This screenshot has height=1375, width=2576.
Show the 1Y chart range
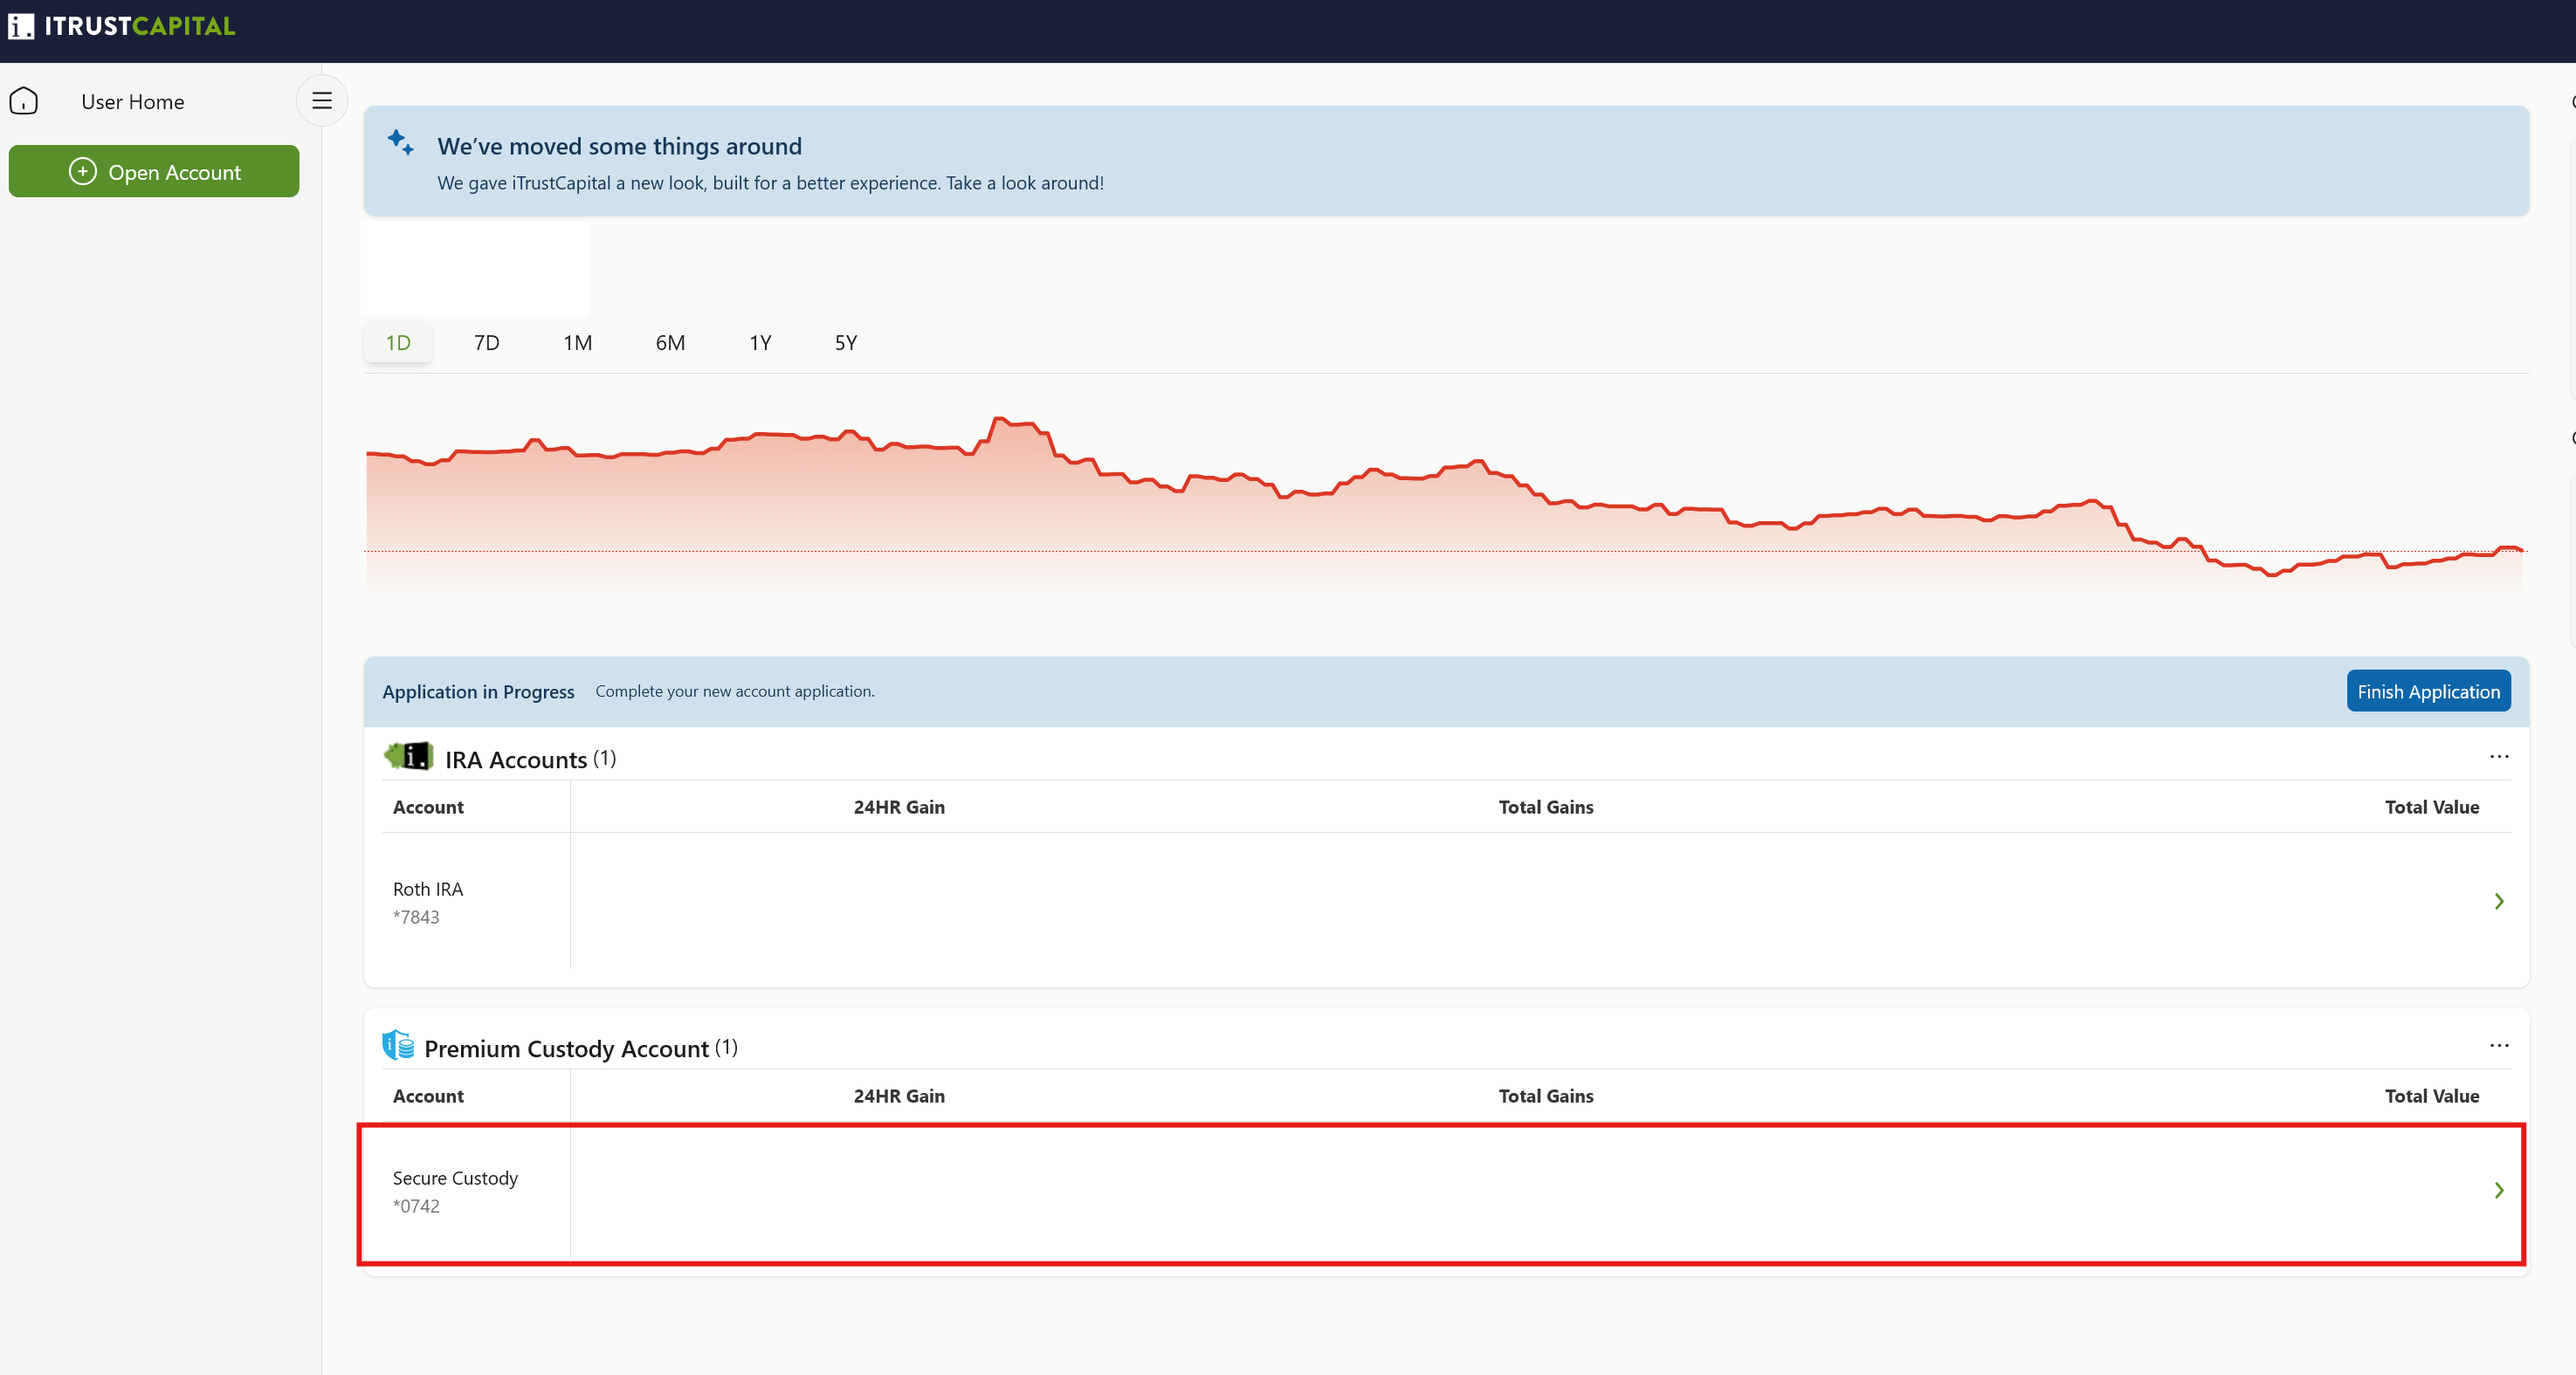pyautogui.click(x=760, y=343)
